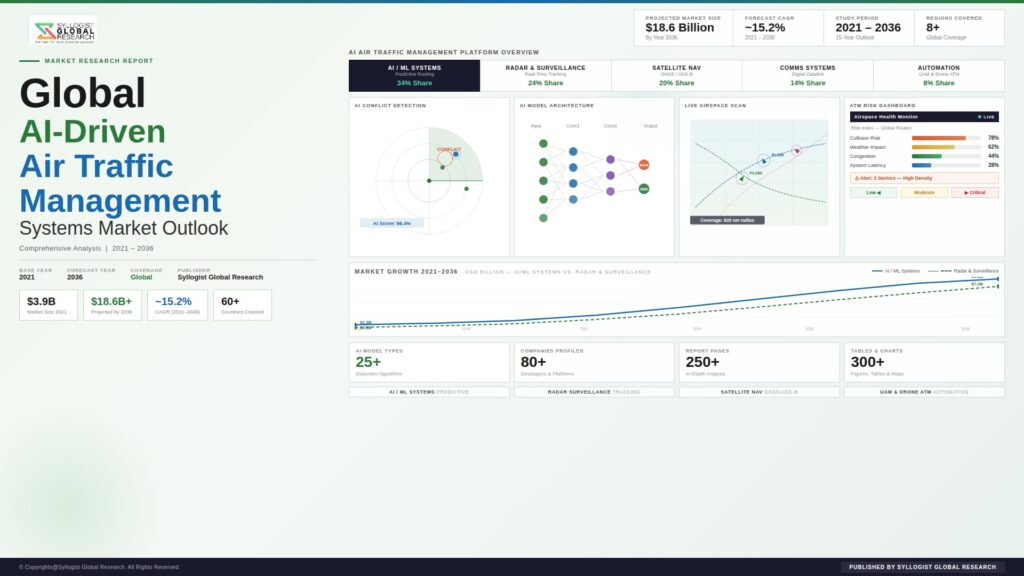This screenshot has width=1024, height=576.
Task: Click the $3.9B Market Size 2021 box
Action: coord(48,305)
